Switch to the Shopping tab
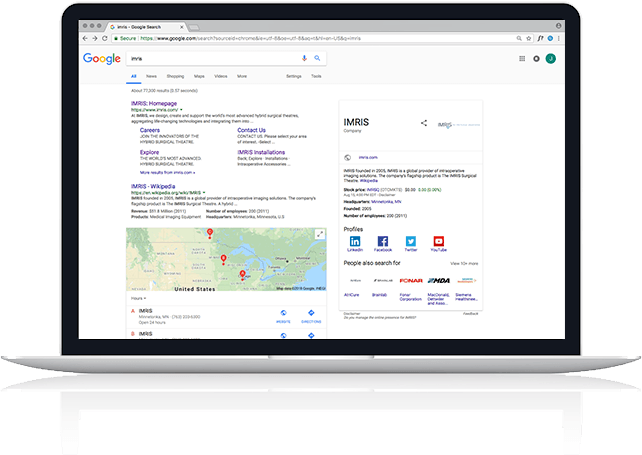The width and height of the screenshot is (642, 455). click(175, 76)
